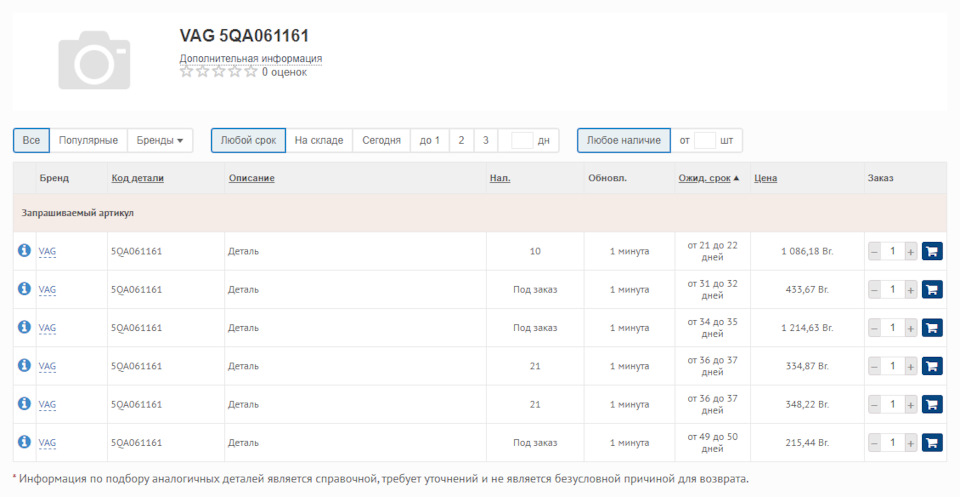The image size is (960, 497).
Task: Select 'Любой срок' delivery filter
Action: 249,140
